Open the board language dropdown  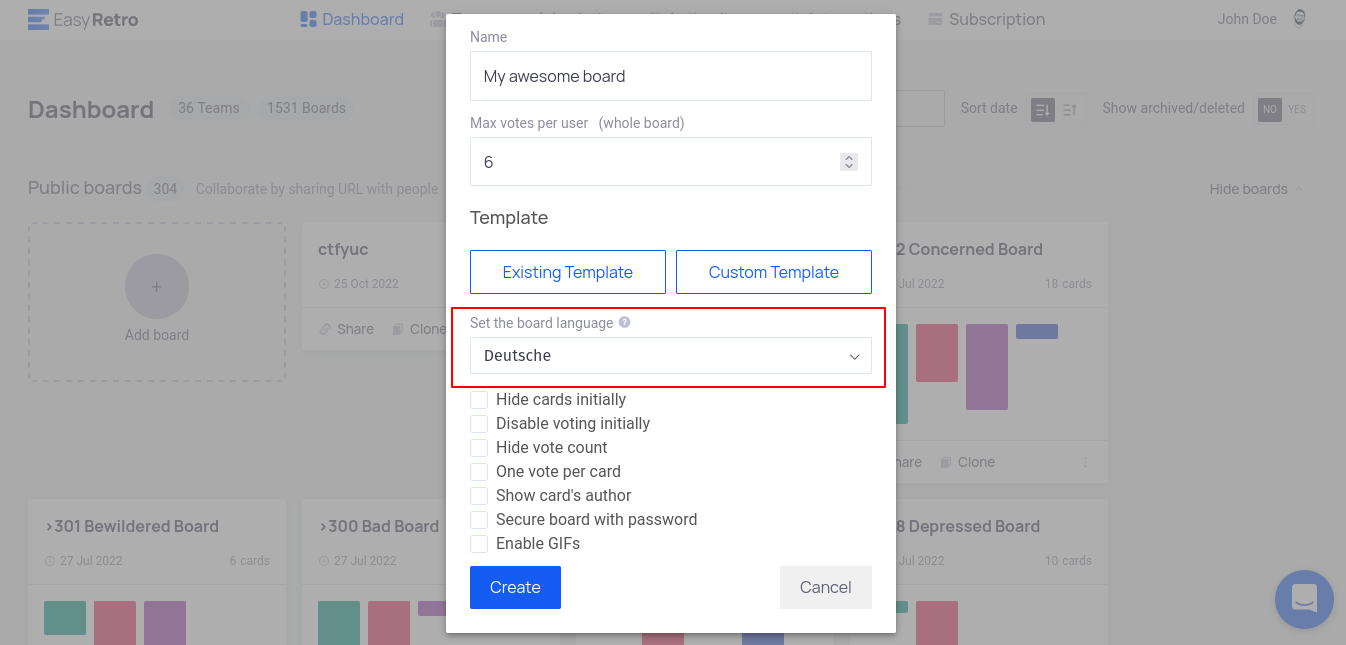tap(670, 356)
